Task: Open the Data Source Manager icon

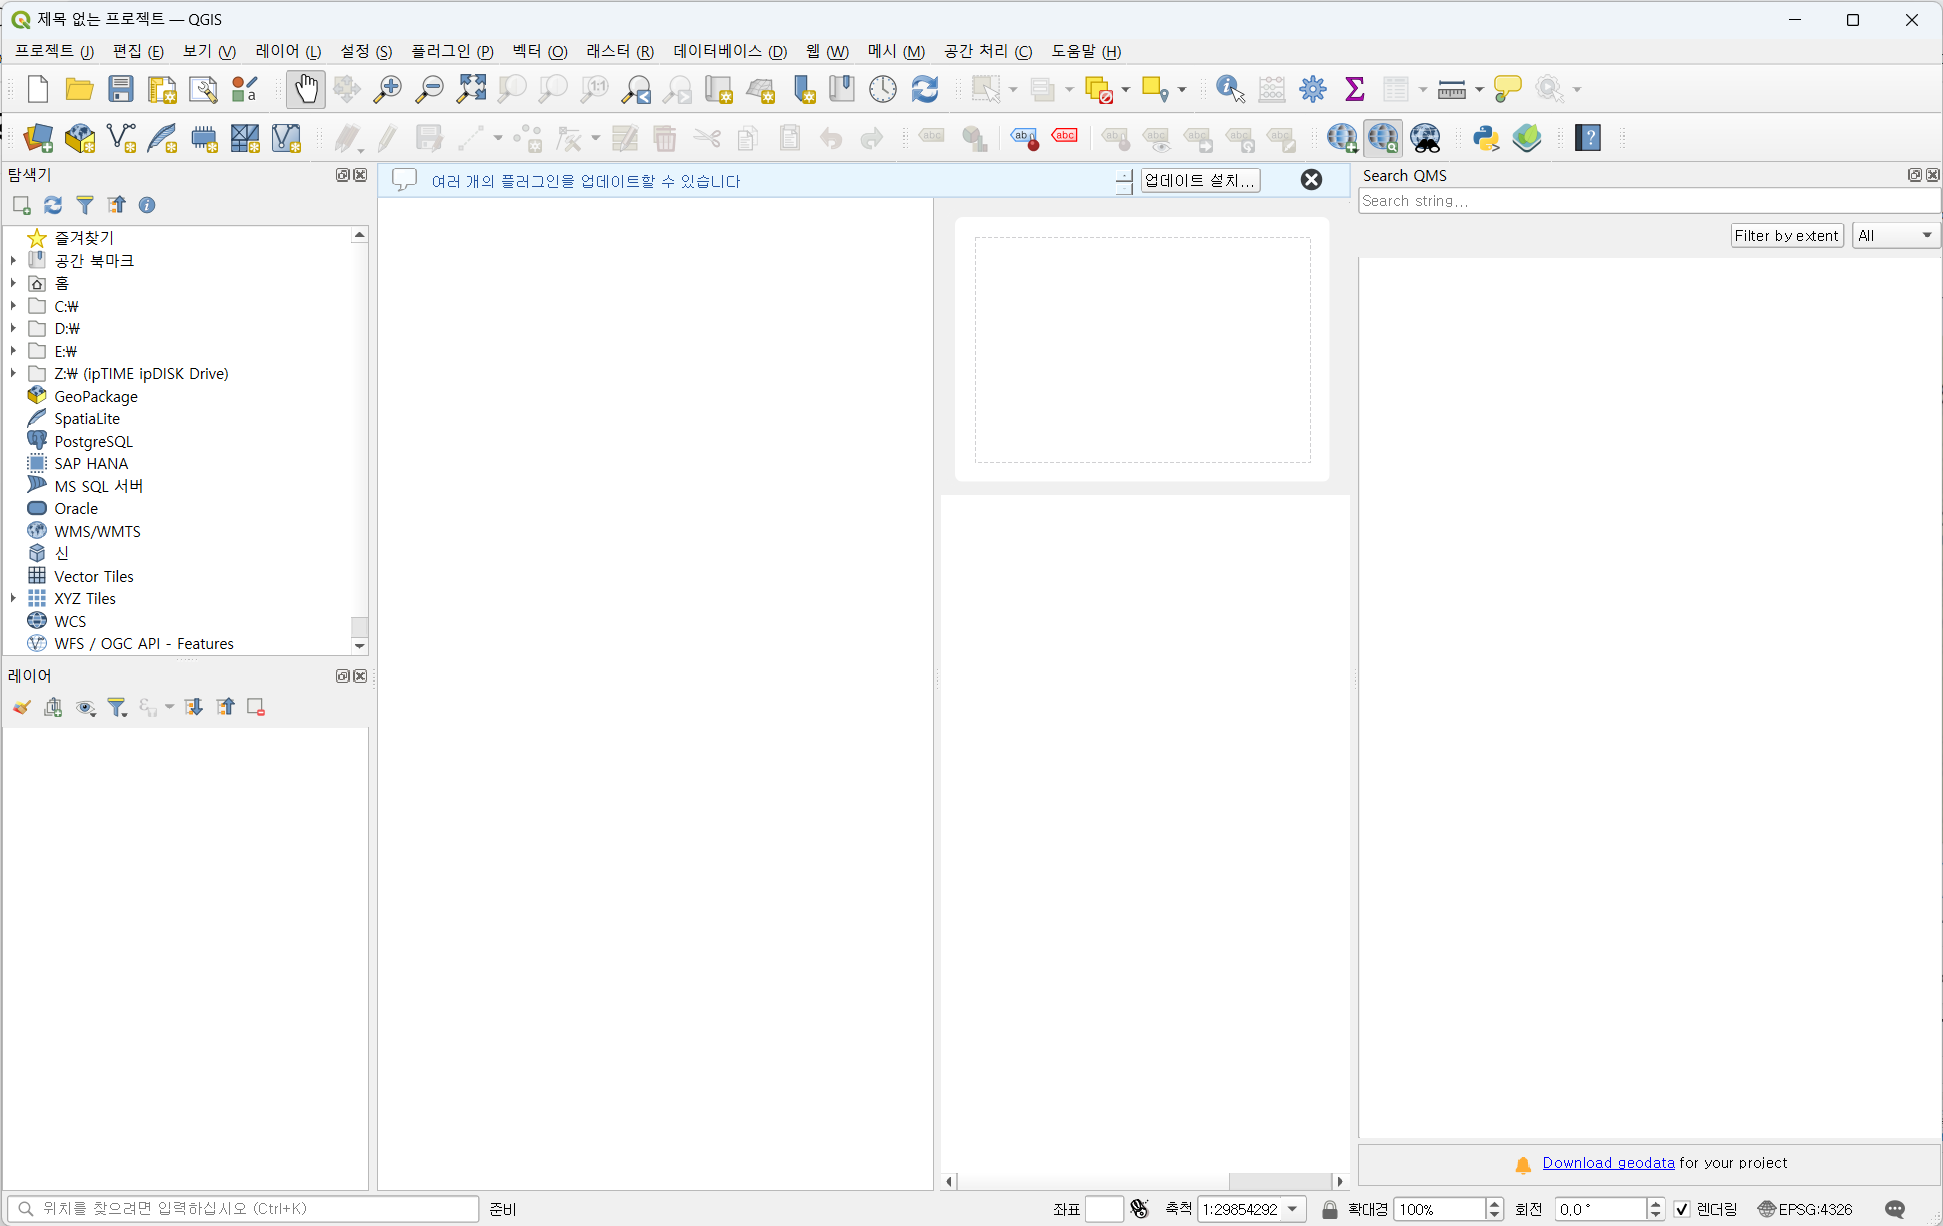Action: 38,138
